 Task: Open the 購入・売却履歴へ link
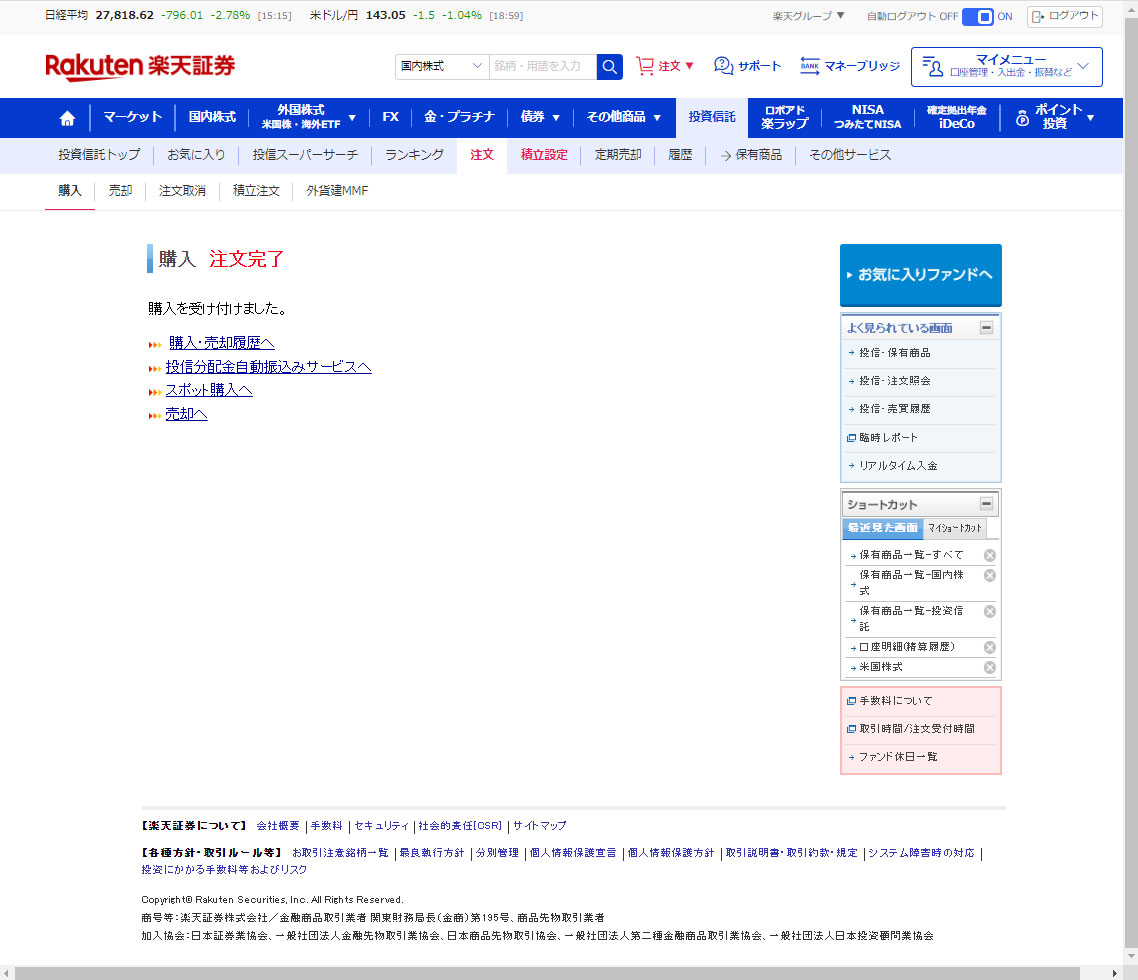coord(221,343)
